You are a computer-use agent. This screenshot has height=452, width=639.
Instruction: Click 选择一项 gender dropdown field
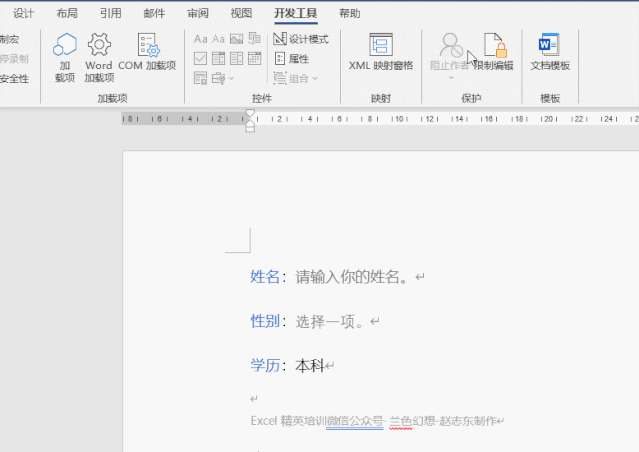(x=329, y=321)
